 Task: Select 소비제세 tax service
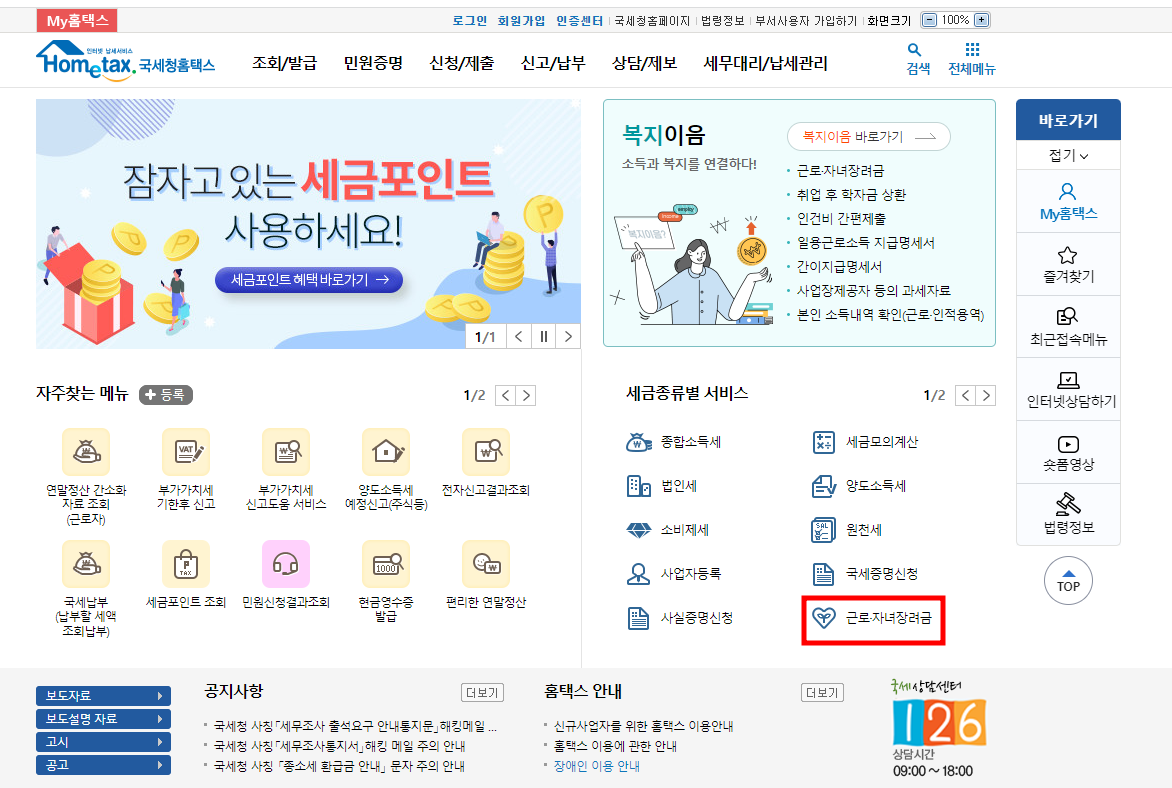667,530
